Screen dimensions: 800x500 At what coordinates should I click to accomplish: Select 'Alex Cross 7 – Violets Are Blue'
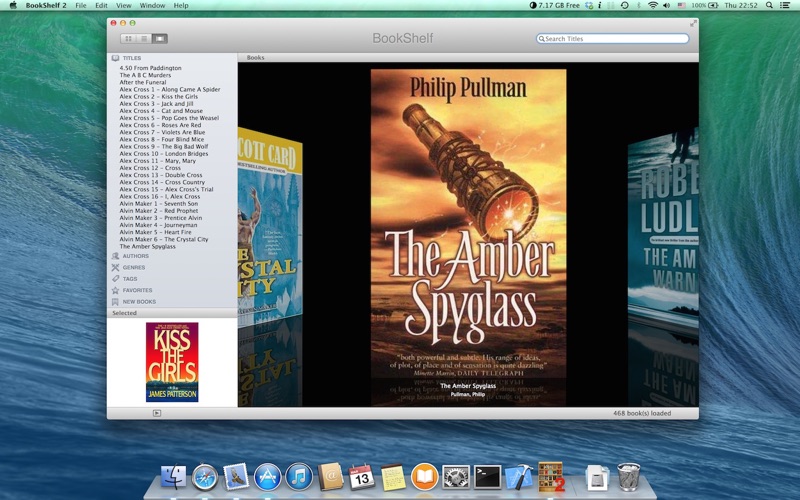(x=162, y=132)
